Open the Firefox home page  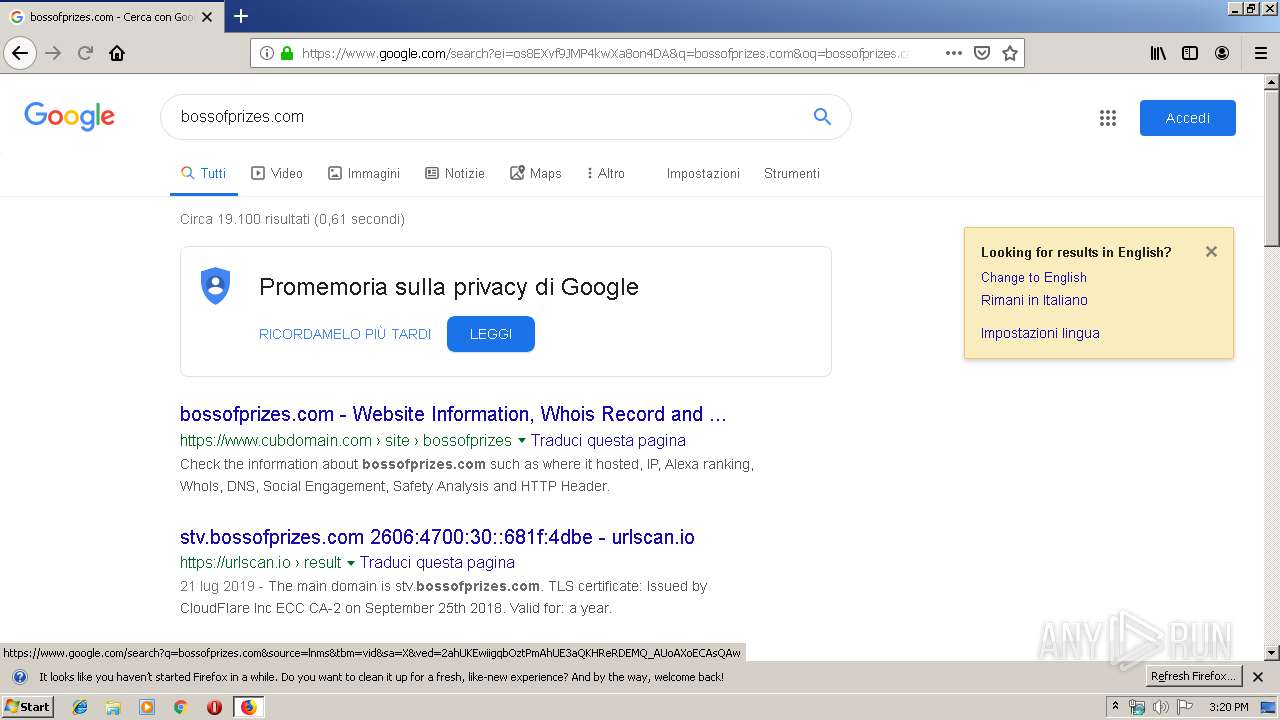click(117, 53)
